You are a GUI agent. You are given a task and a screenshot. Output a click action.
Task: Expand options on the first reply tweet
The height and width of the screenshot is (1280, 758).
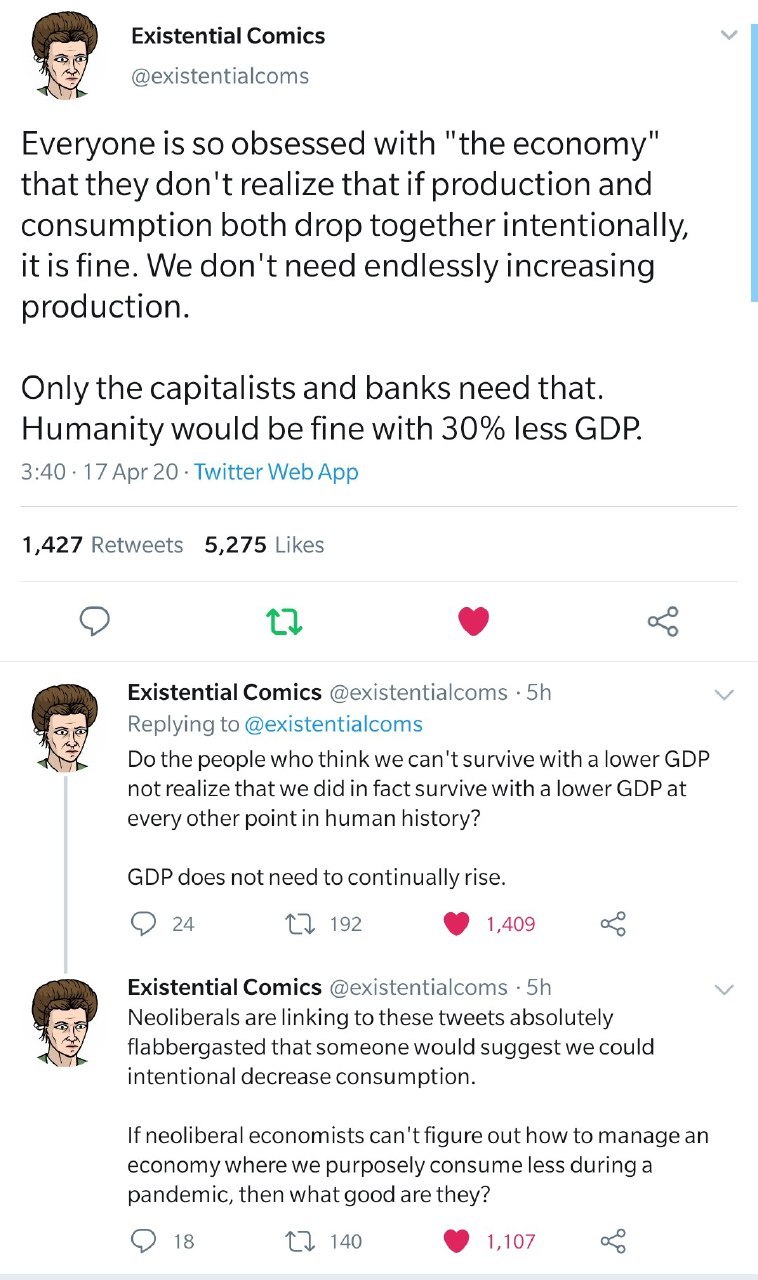[x=723, y=694]
